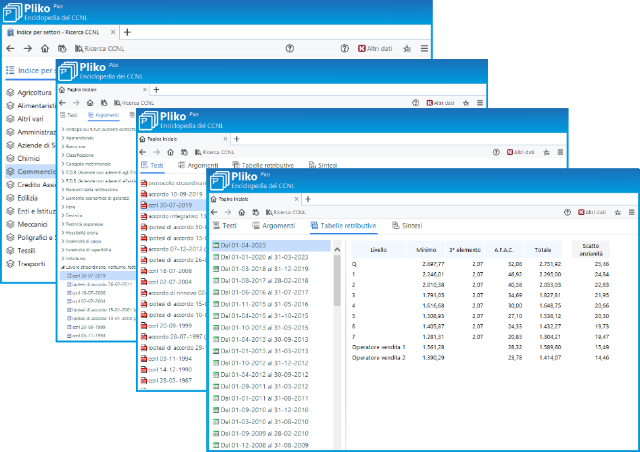640x452 pixels.
Task: Collapse Lavoro straordinario node in second window
Action: click(x=63, y=267)
